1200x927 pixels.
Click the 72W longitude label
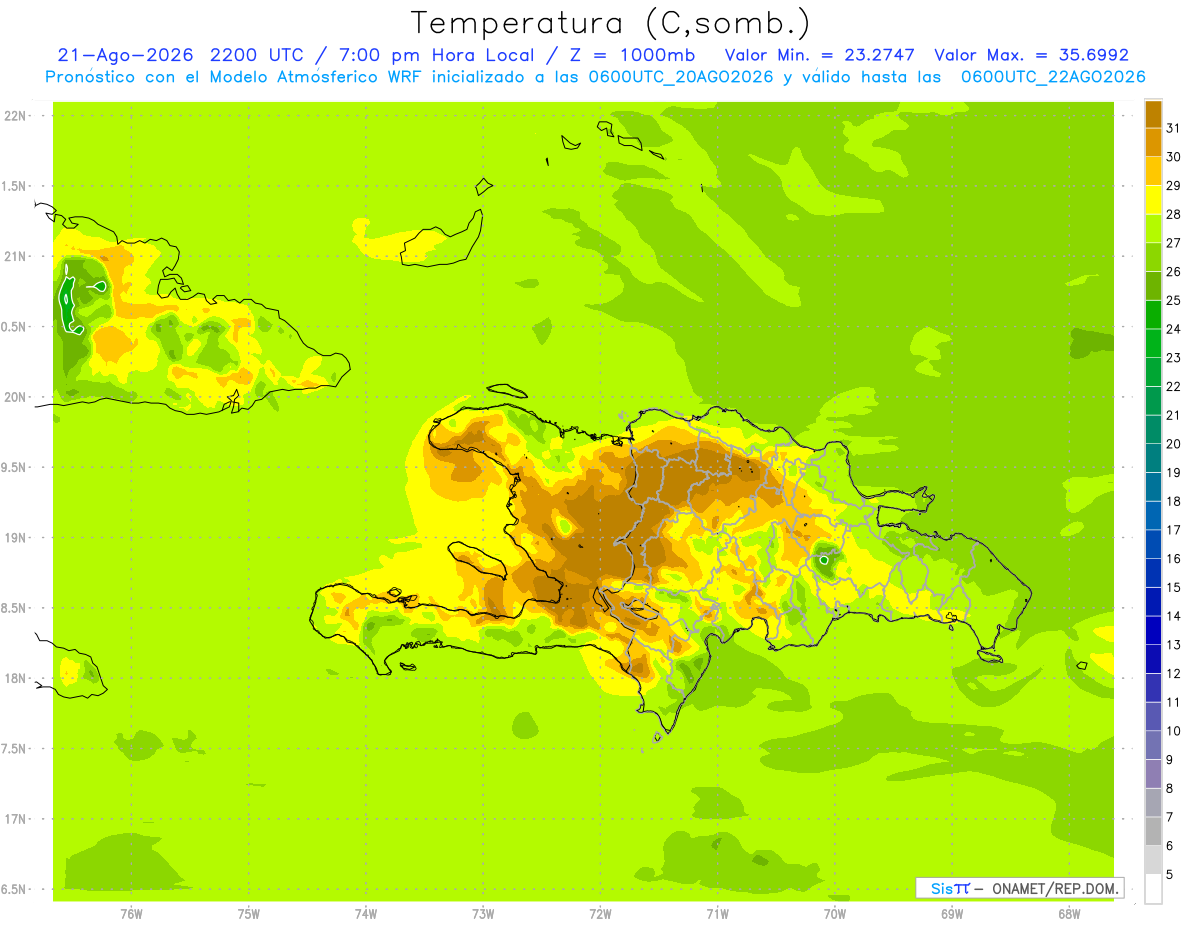point(600,913)
